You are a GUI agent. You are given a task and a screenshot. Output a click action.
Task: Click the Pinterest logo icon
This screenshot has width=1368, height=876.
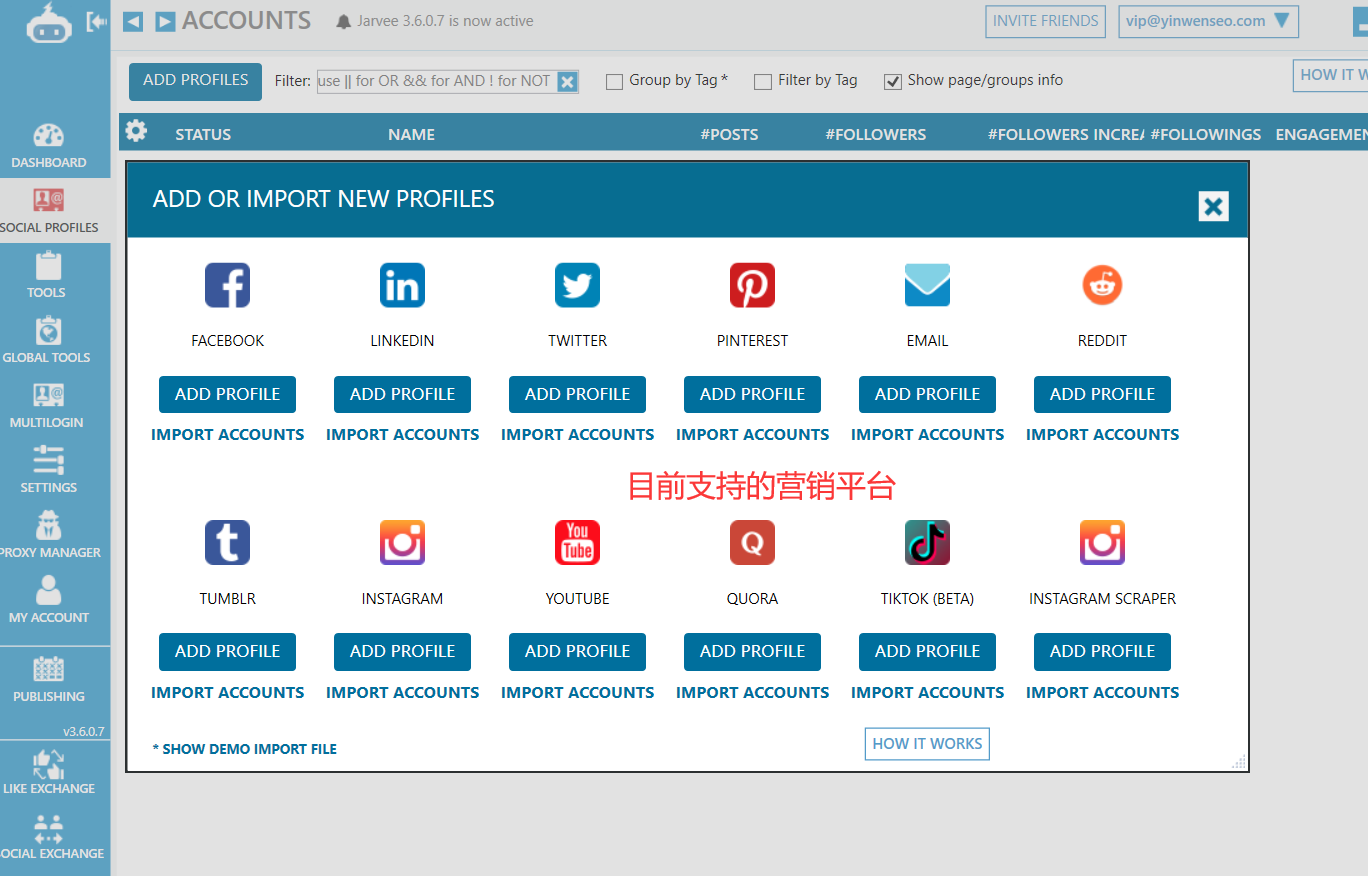pyautogui.click(x=752, y=285)
